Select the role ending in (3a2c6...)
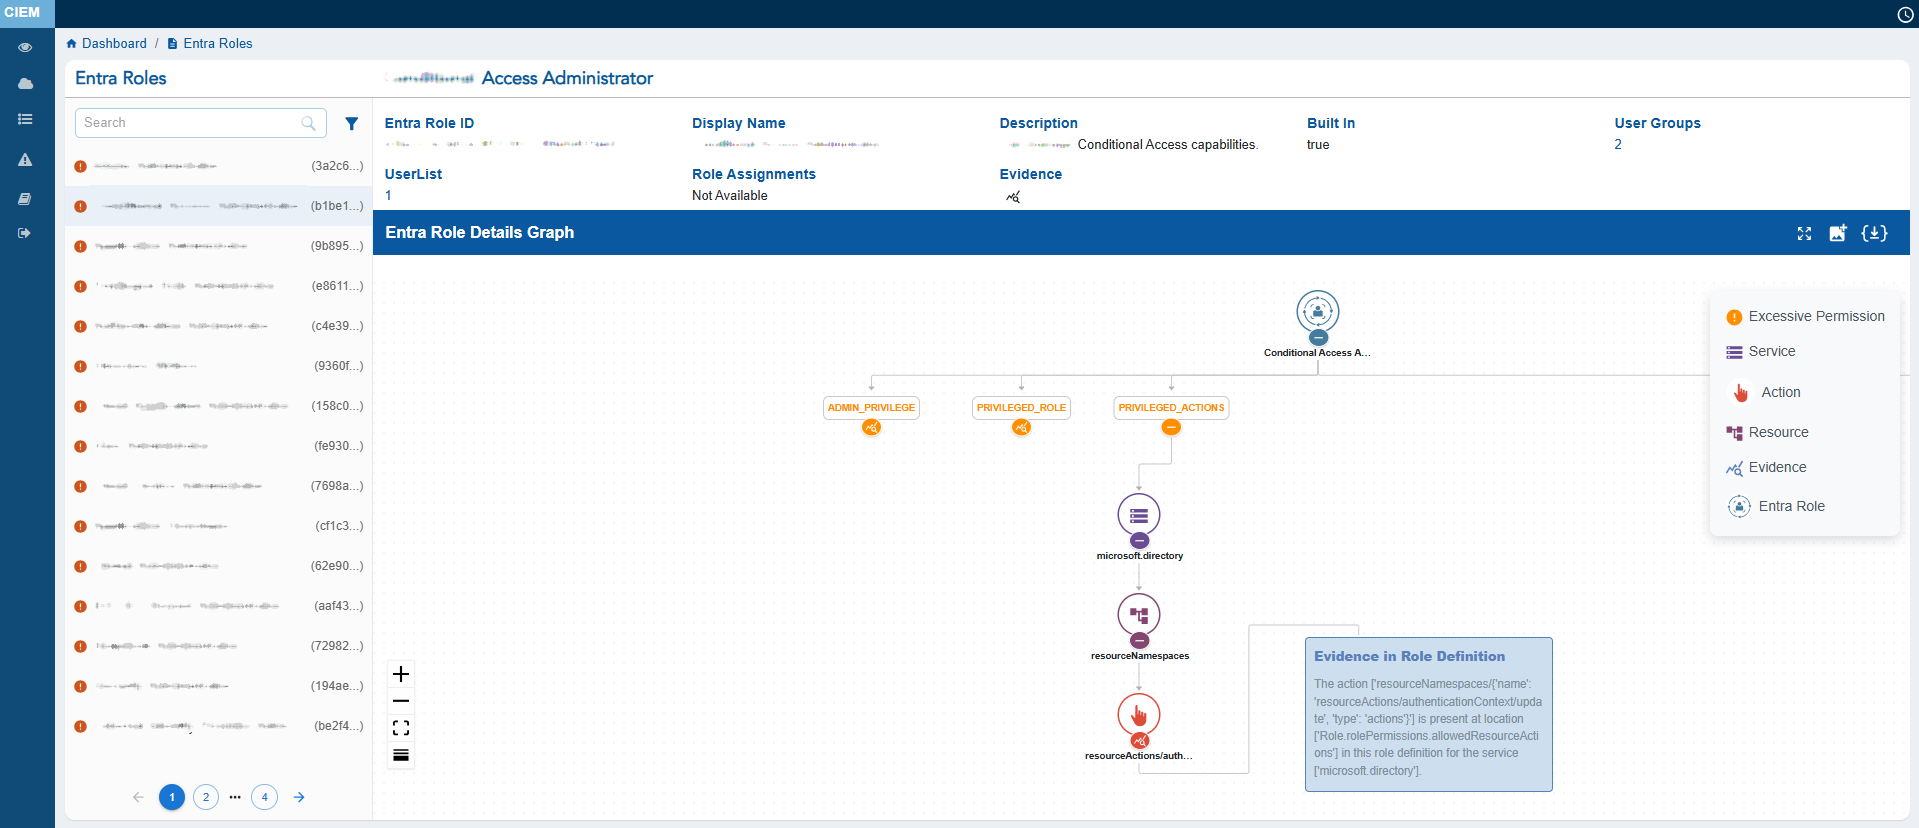The height and width of the screenshot is (828, 1919). [x=218, y=166]
